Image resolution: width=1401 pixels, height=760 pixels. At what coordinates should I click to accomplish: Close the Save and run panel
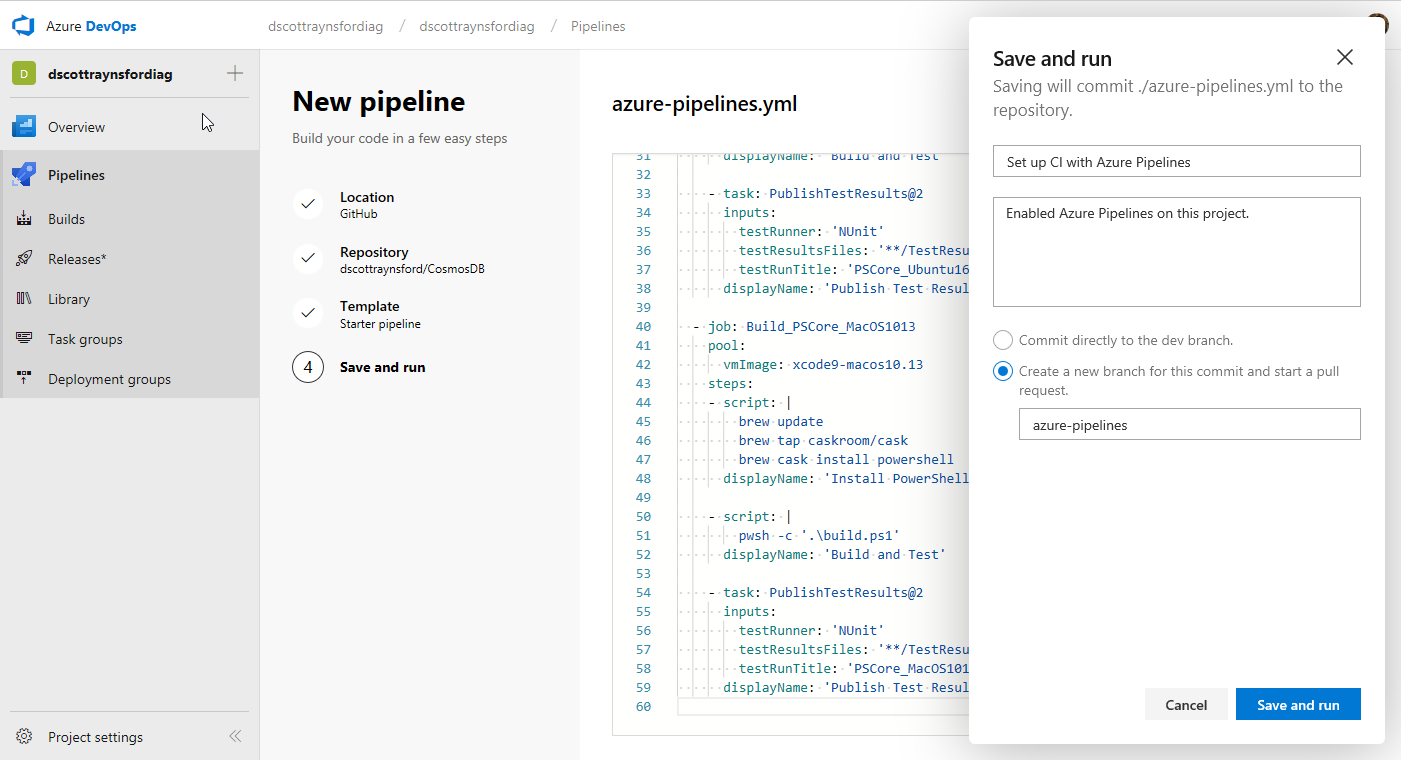(x=1344, y=57)
